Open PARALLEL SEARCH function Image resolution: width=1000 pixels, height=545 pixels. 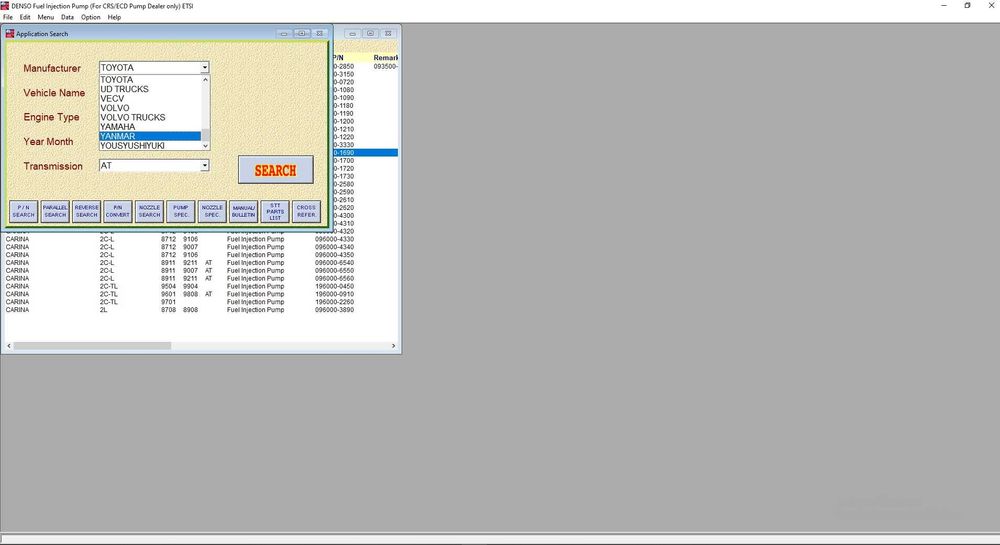(x=55, y=212)
